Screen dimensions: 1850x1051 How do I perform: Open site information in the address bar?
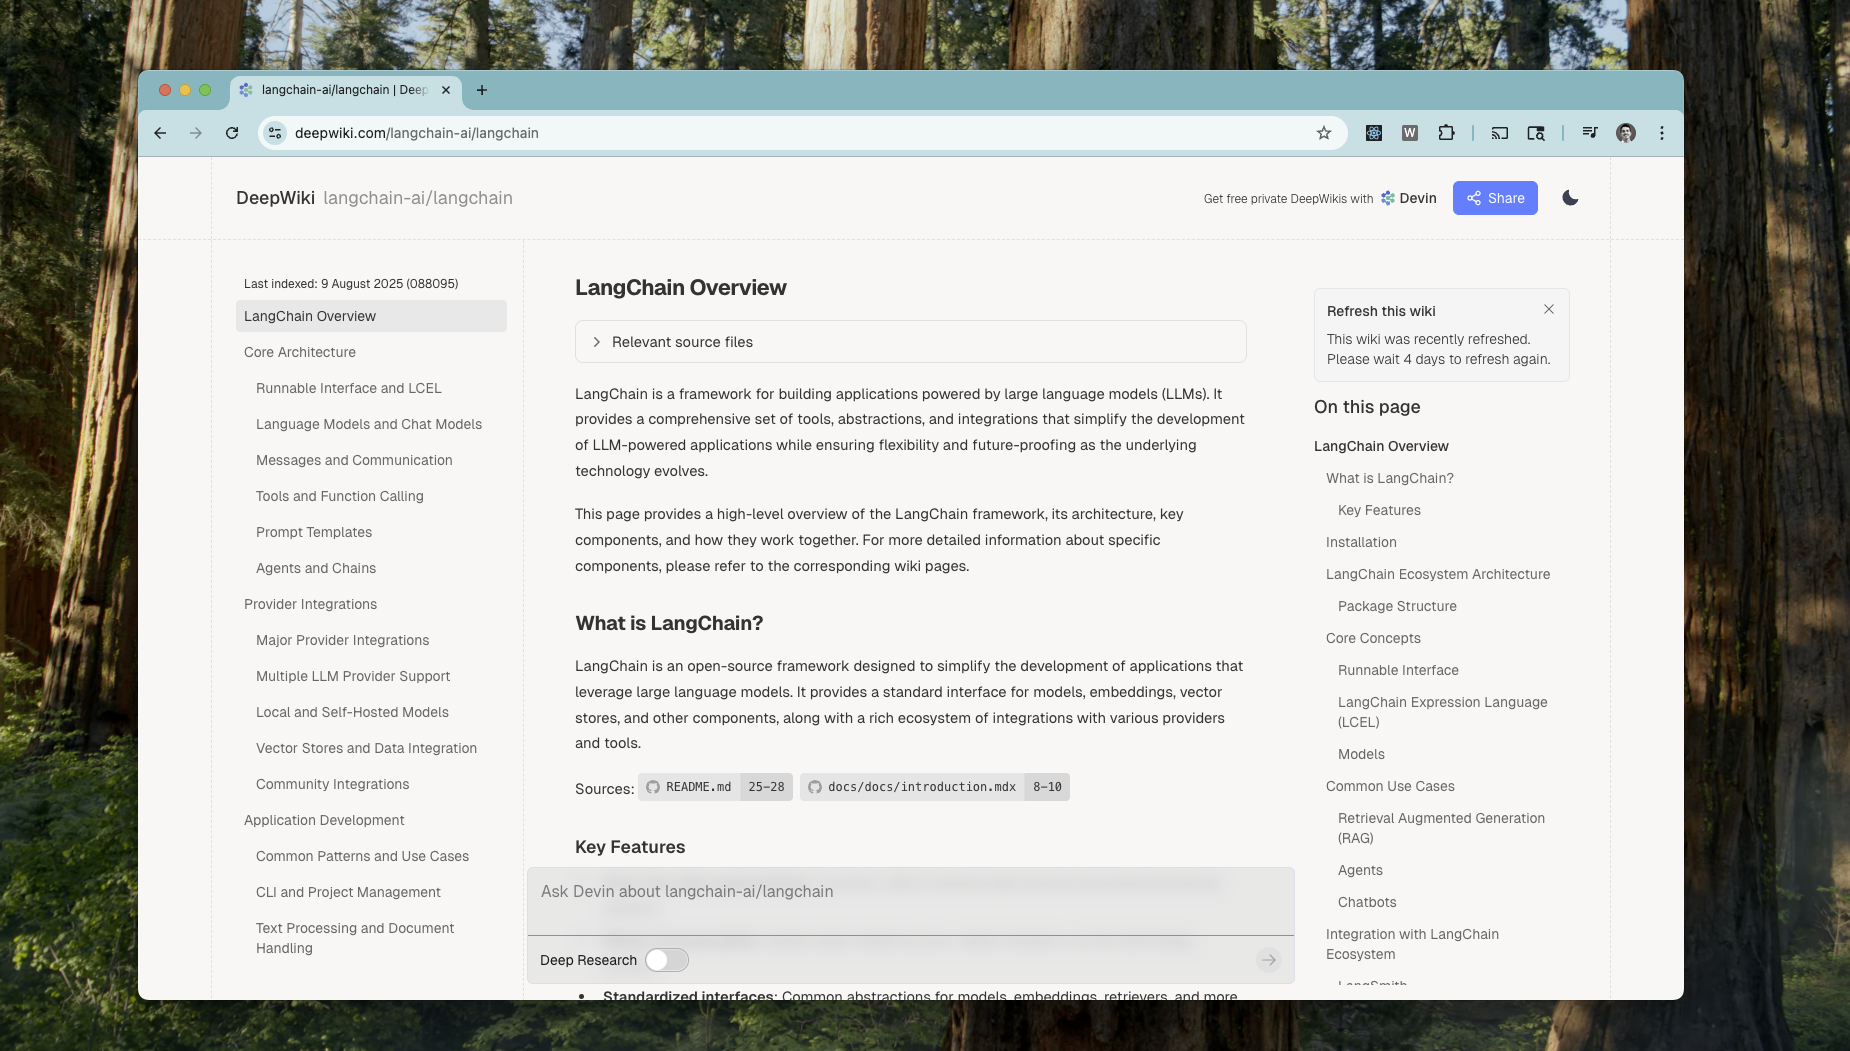(x=276, y=132)
